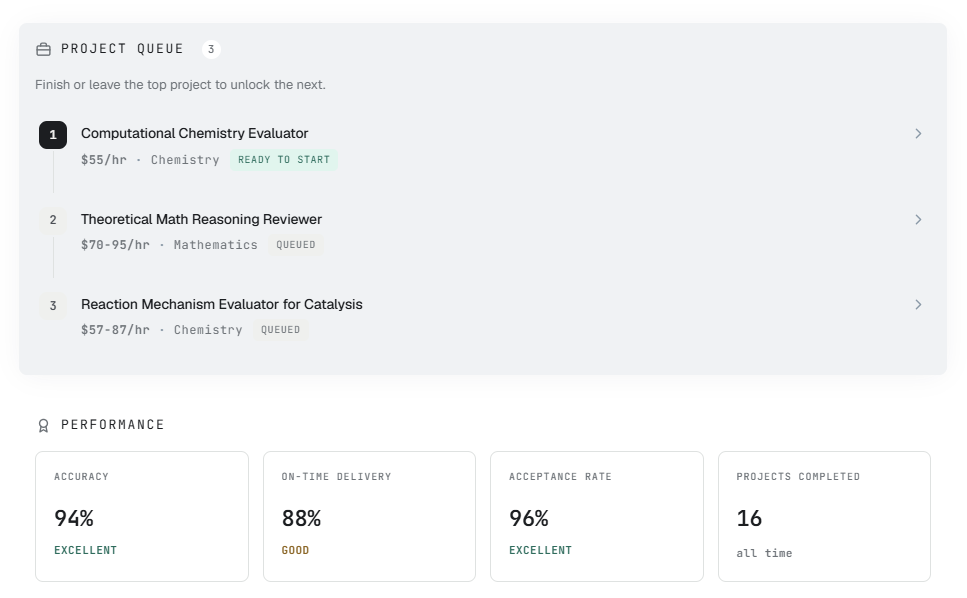
Task: Click the '$55/hr · Chemistry' rate text
Action: [150, 160]
